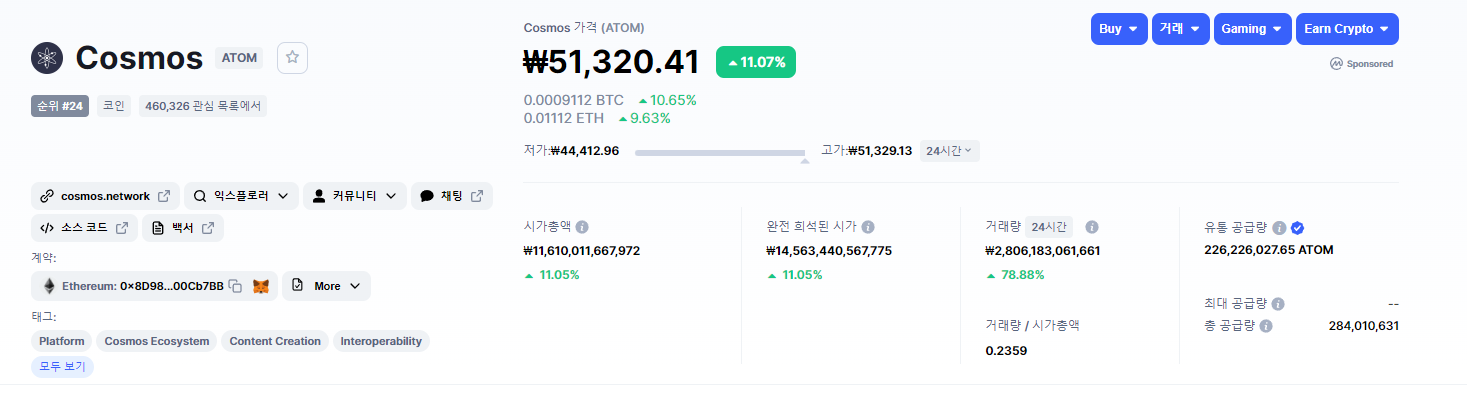The width and height of the screenshot is (1467, 393).
Task: Open info tooltip next to 최대 공급량
Action: click(1278, 303)
